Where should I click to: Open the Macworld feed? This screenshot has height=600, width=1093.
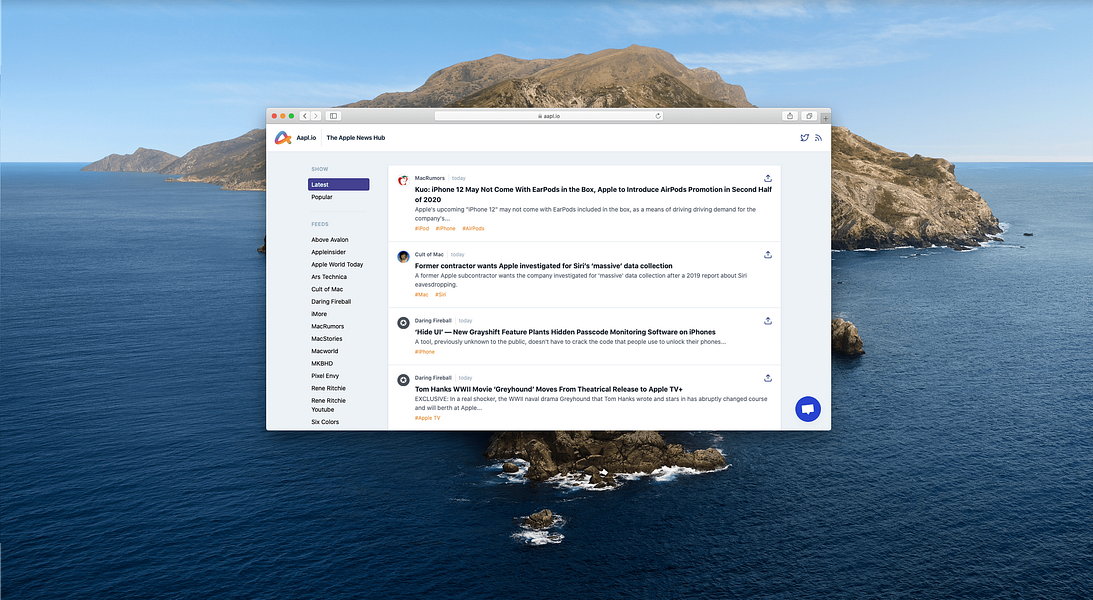tap(324, 351)
